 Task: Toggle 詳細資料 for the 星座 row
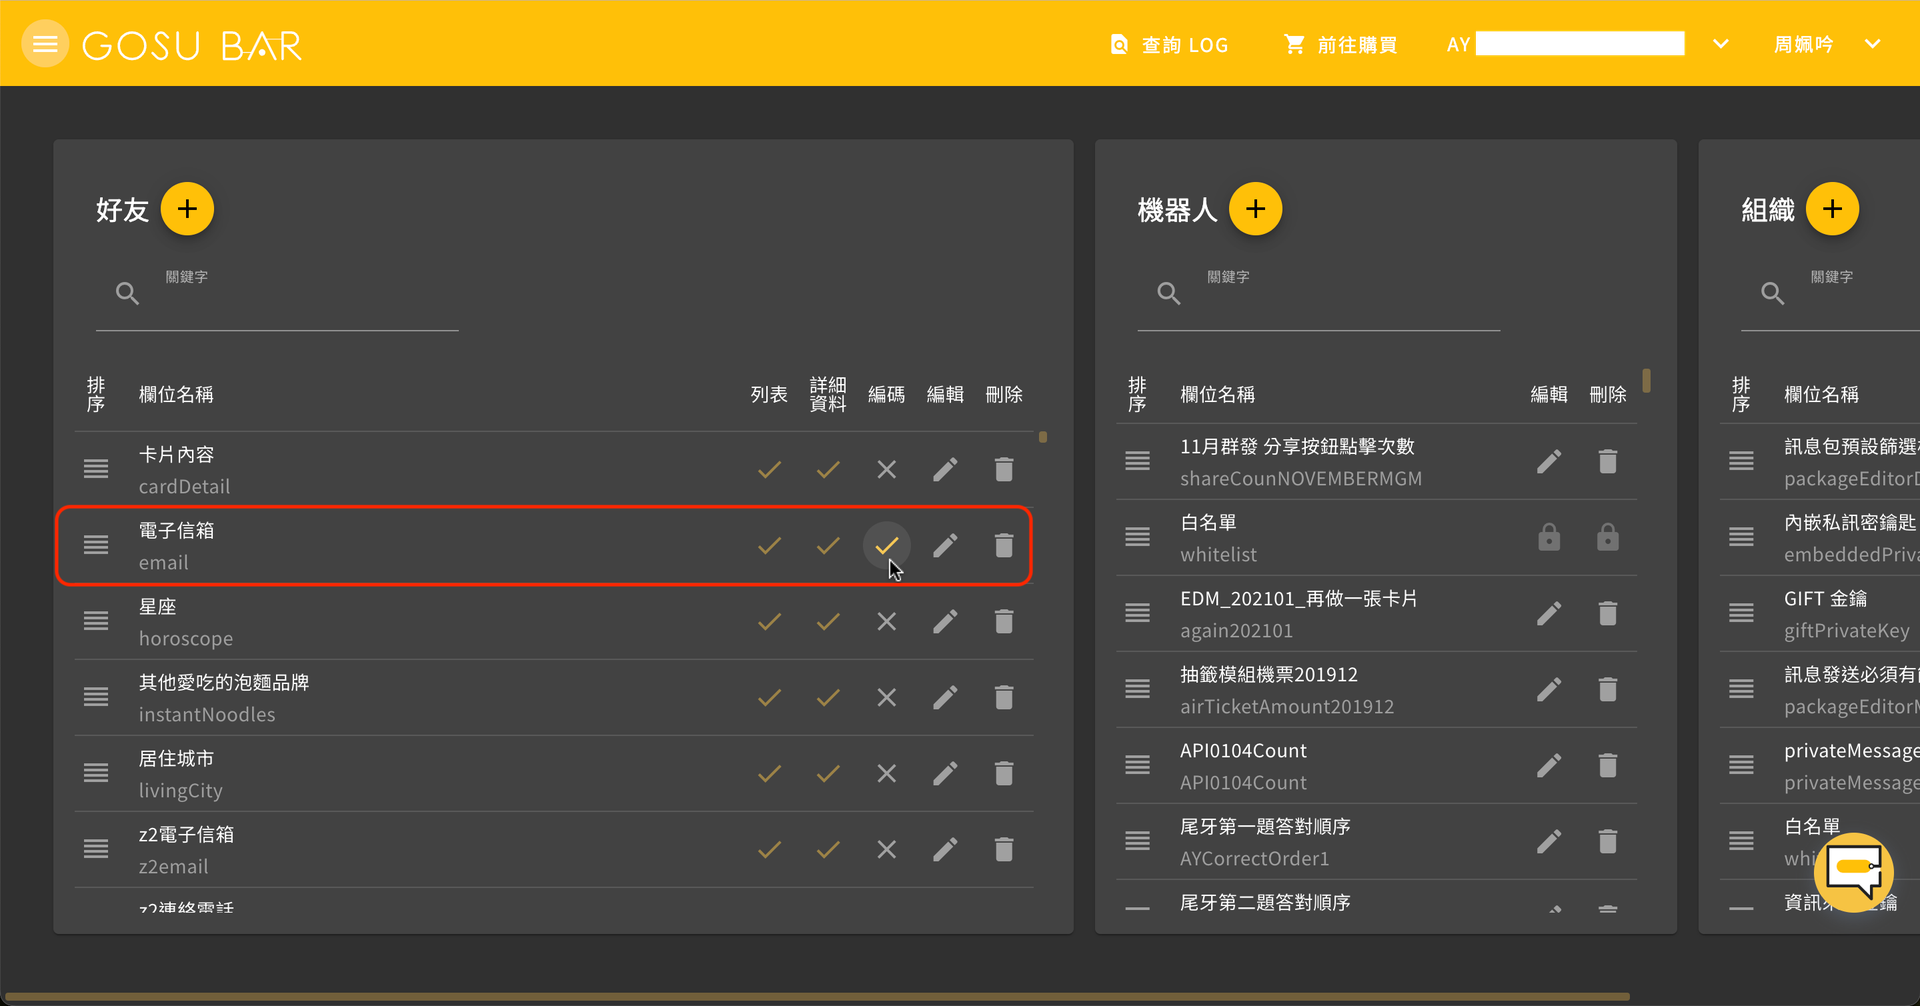tap(828, 621)
